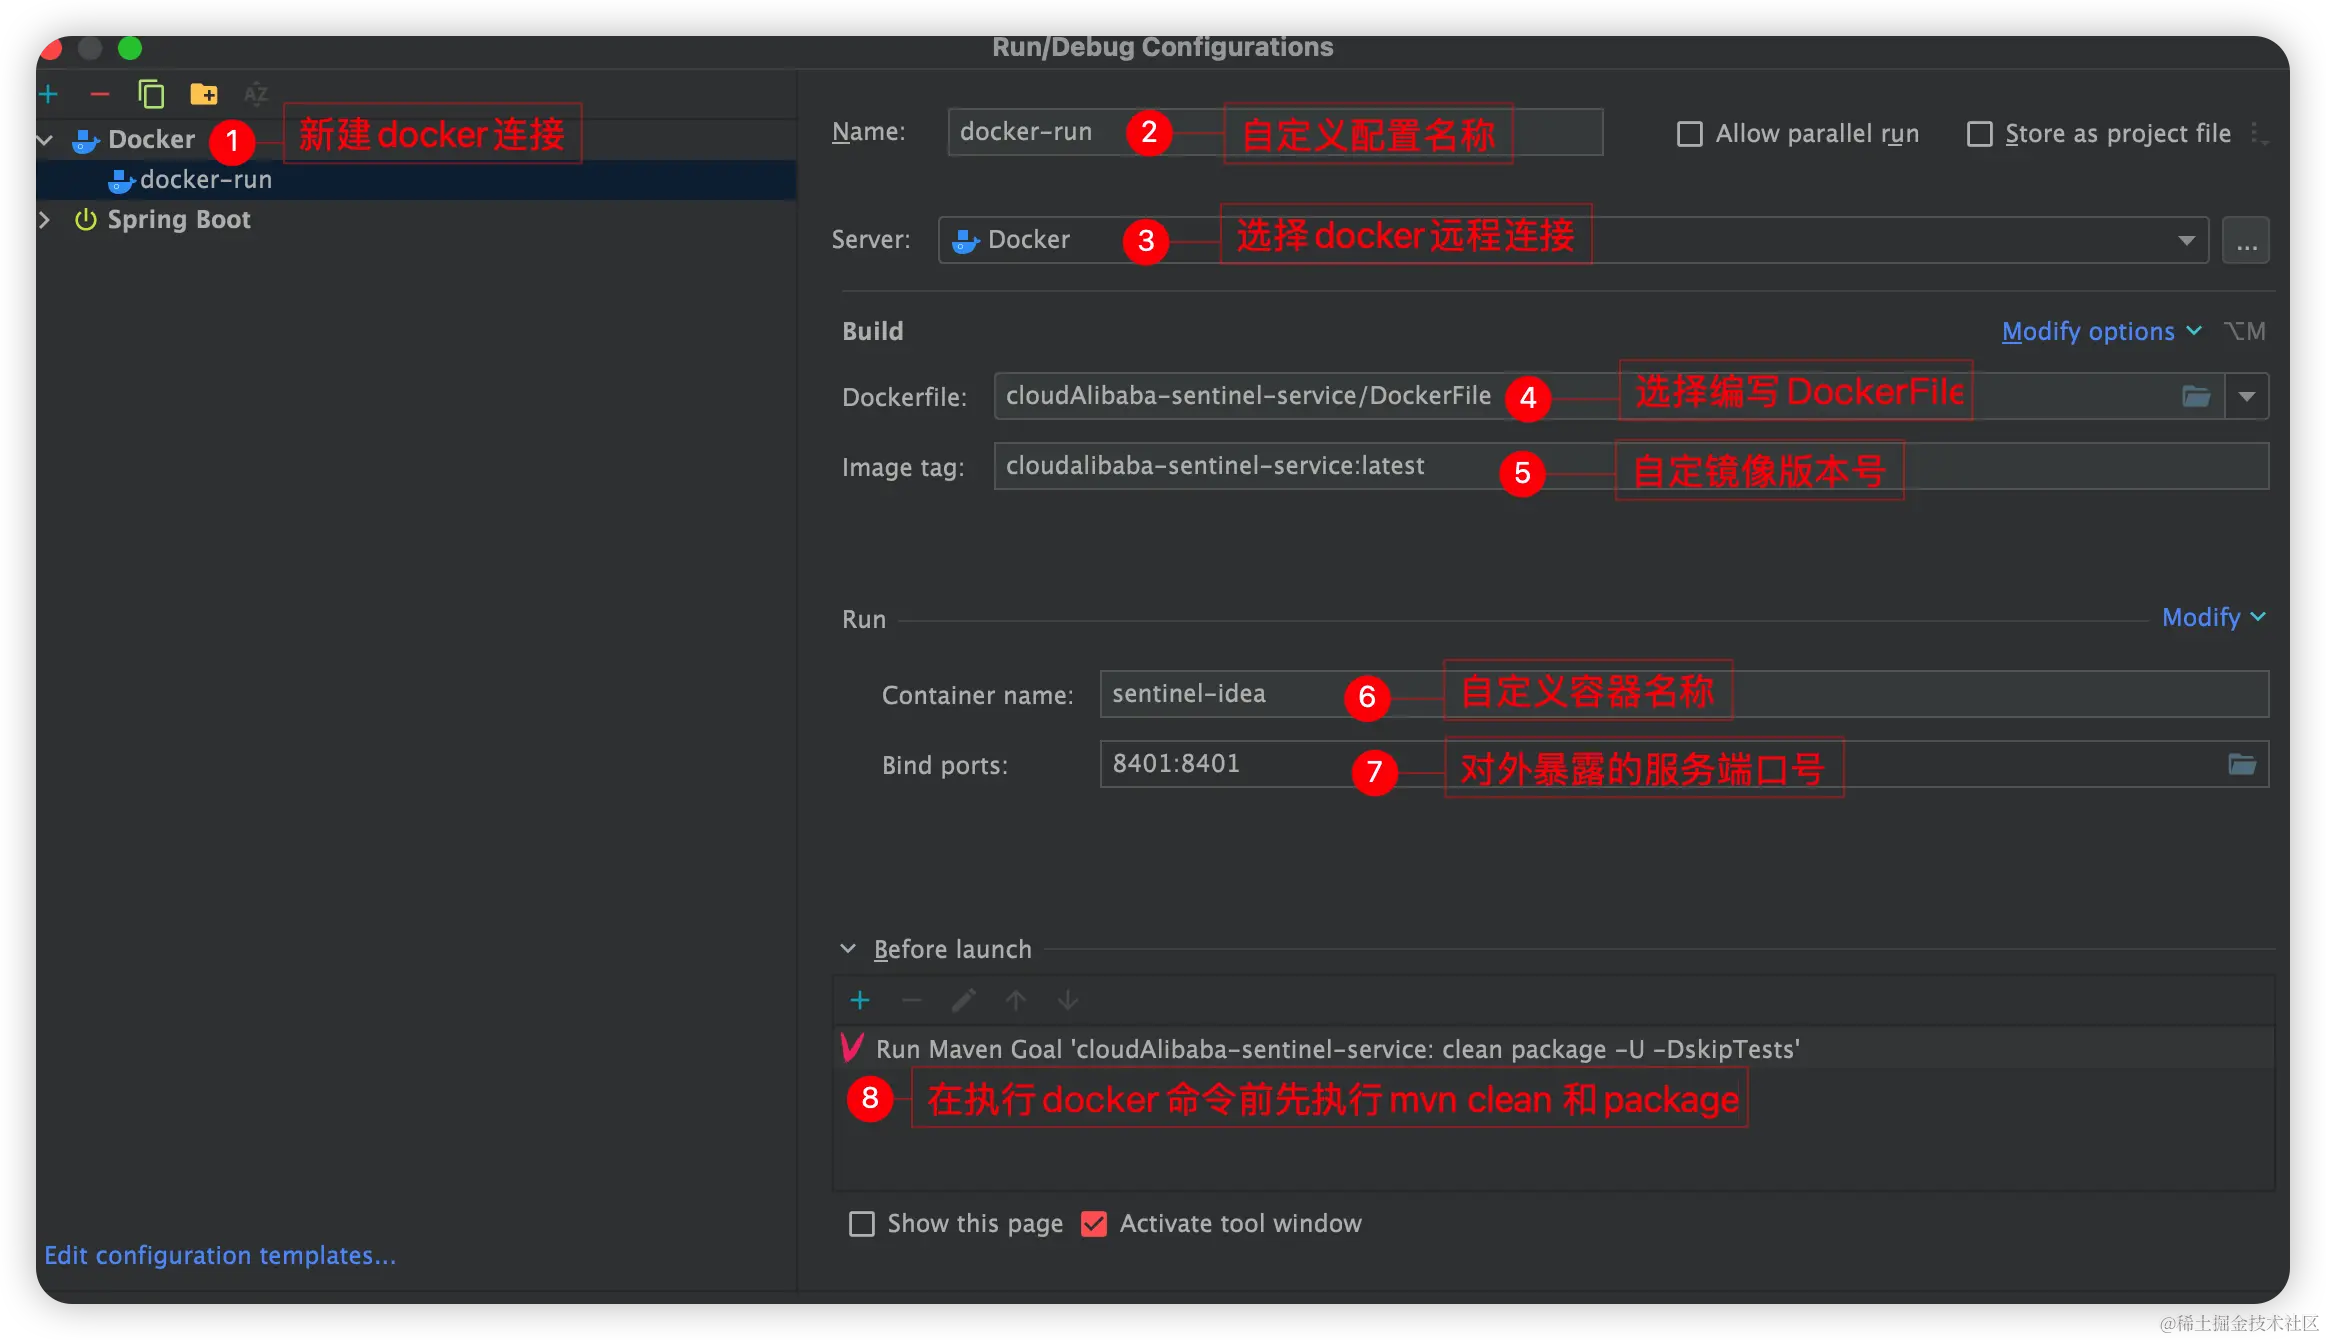Open Edit configuration templates link

coord(220,1255)
